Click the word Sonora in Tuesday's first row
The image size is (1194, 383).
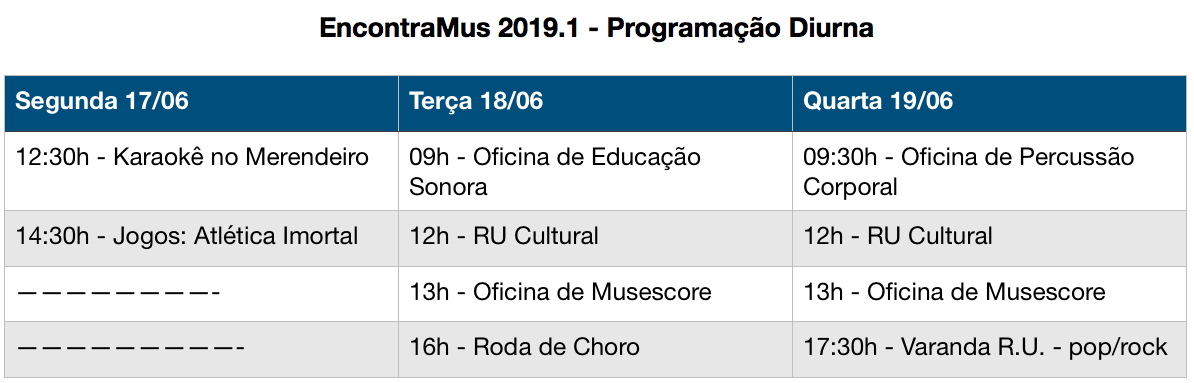point(449,187)
